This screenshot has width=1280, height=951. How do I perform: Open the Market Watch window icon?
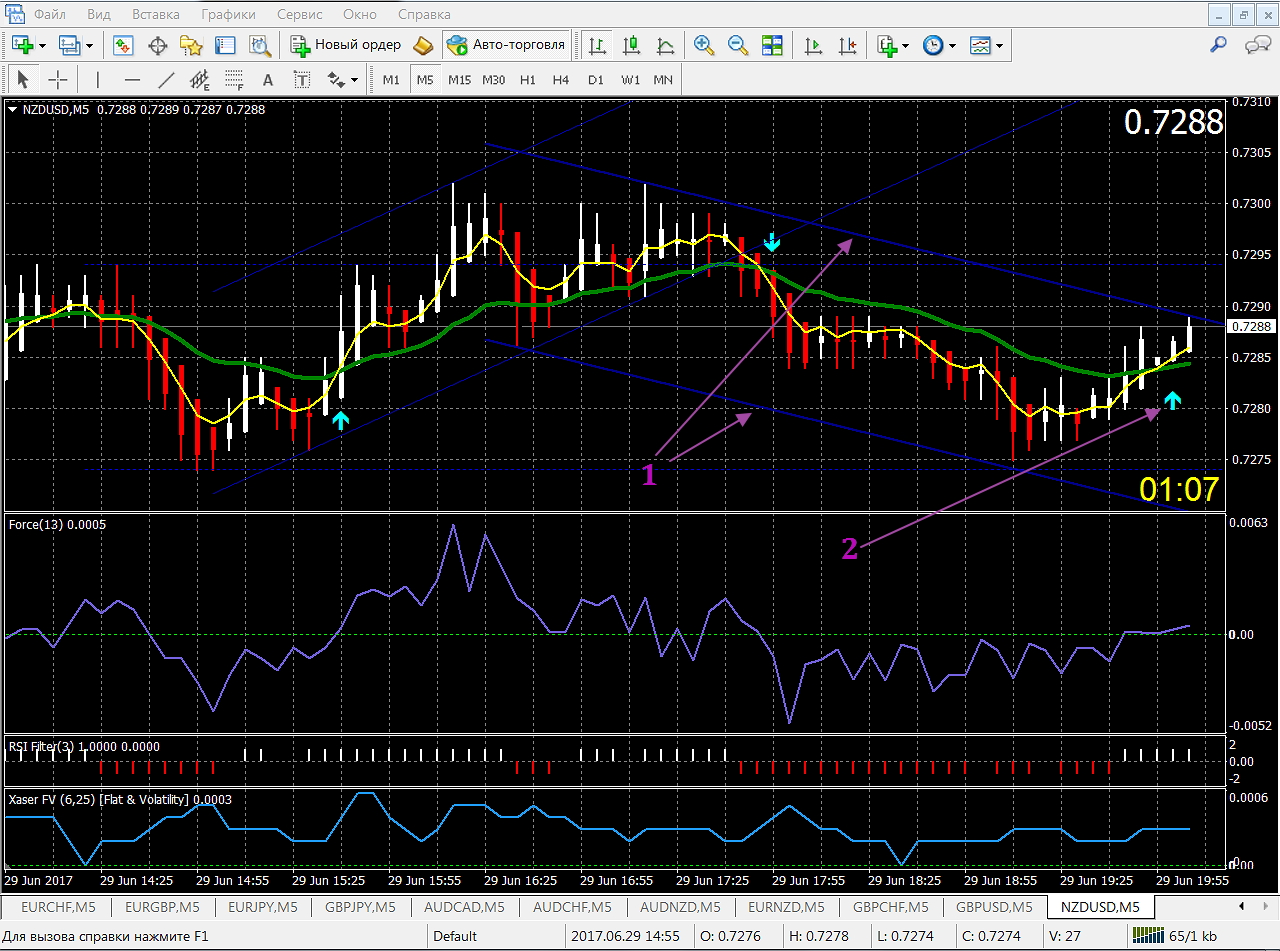click(x=124, y=45)
